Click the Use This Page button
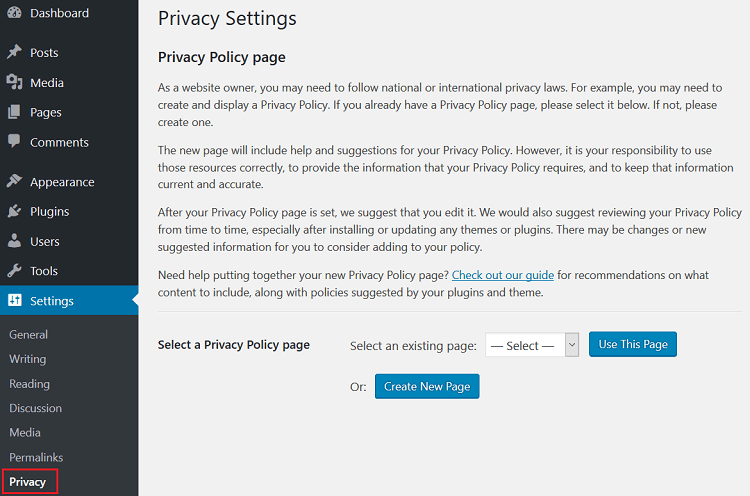 (x=633, y=344)
